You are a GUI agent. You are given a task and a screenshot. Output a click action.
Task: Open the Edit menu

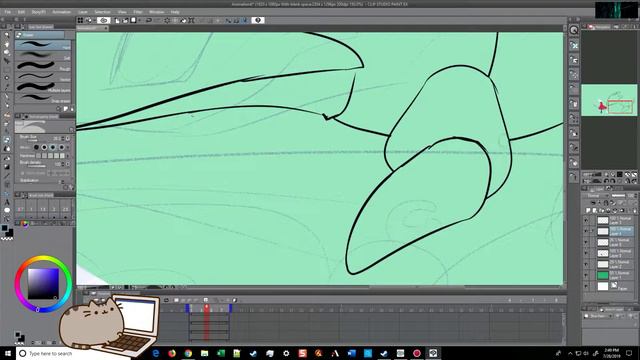21,12
